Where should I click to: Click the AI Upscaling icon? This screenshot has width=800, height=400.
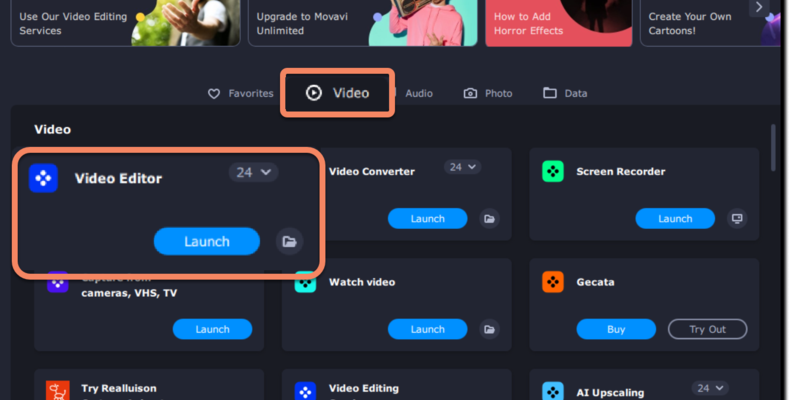click(x=553, y=391)
